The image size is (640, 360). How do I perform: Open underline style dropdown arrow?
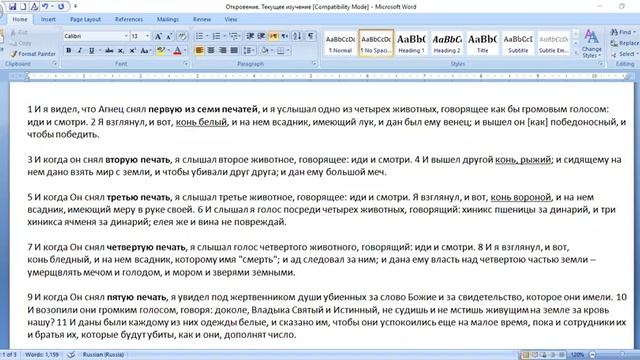[x=99, y=51]
